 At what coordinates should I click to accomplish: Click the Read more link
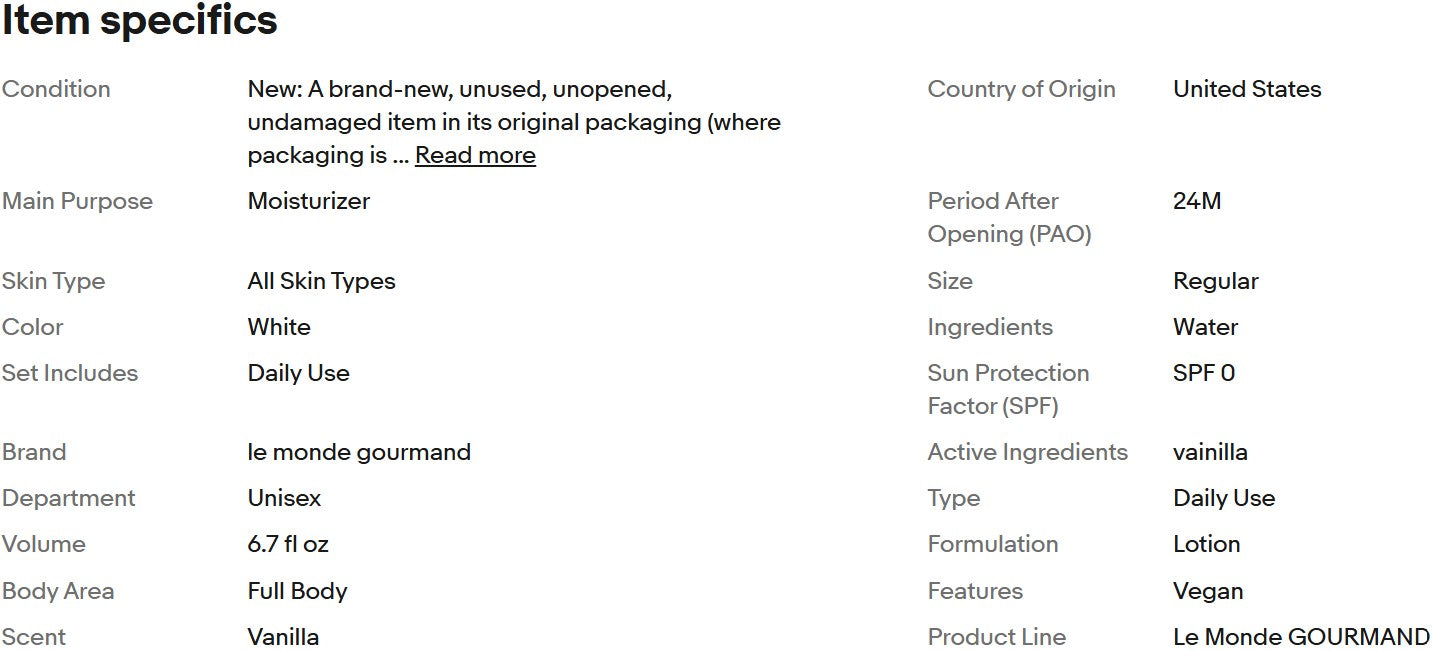pos(475,155)
